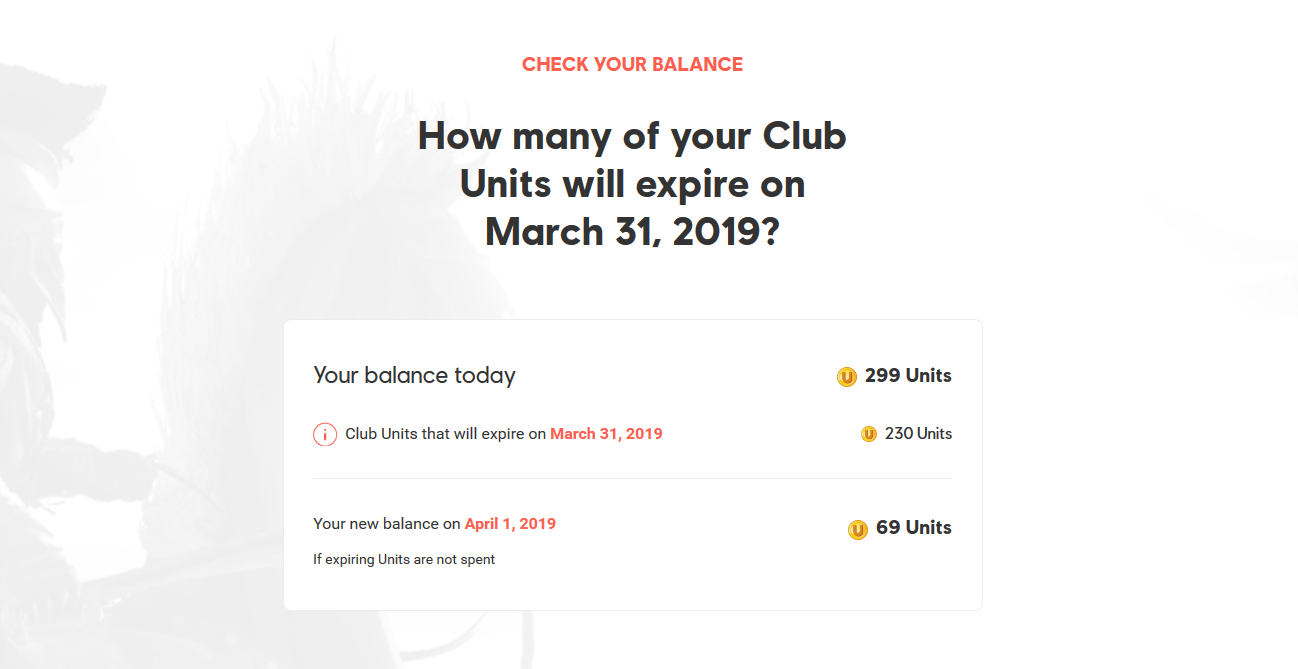The height and width of the screenshot is (669, 1298).
Task: Click the divider line inside the balance card
Action: tap(632, 479)
